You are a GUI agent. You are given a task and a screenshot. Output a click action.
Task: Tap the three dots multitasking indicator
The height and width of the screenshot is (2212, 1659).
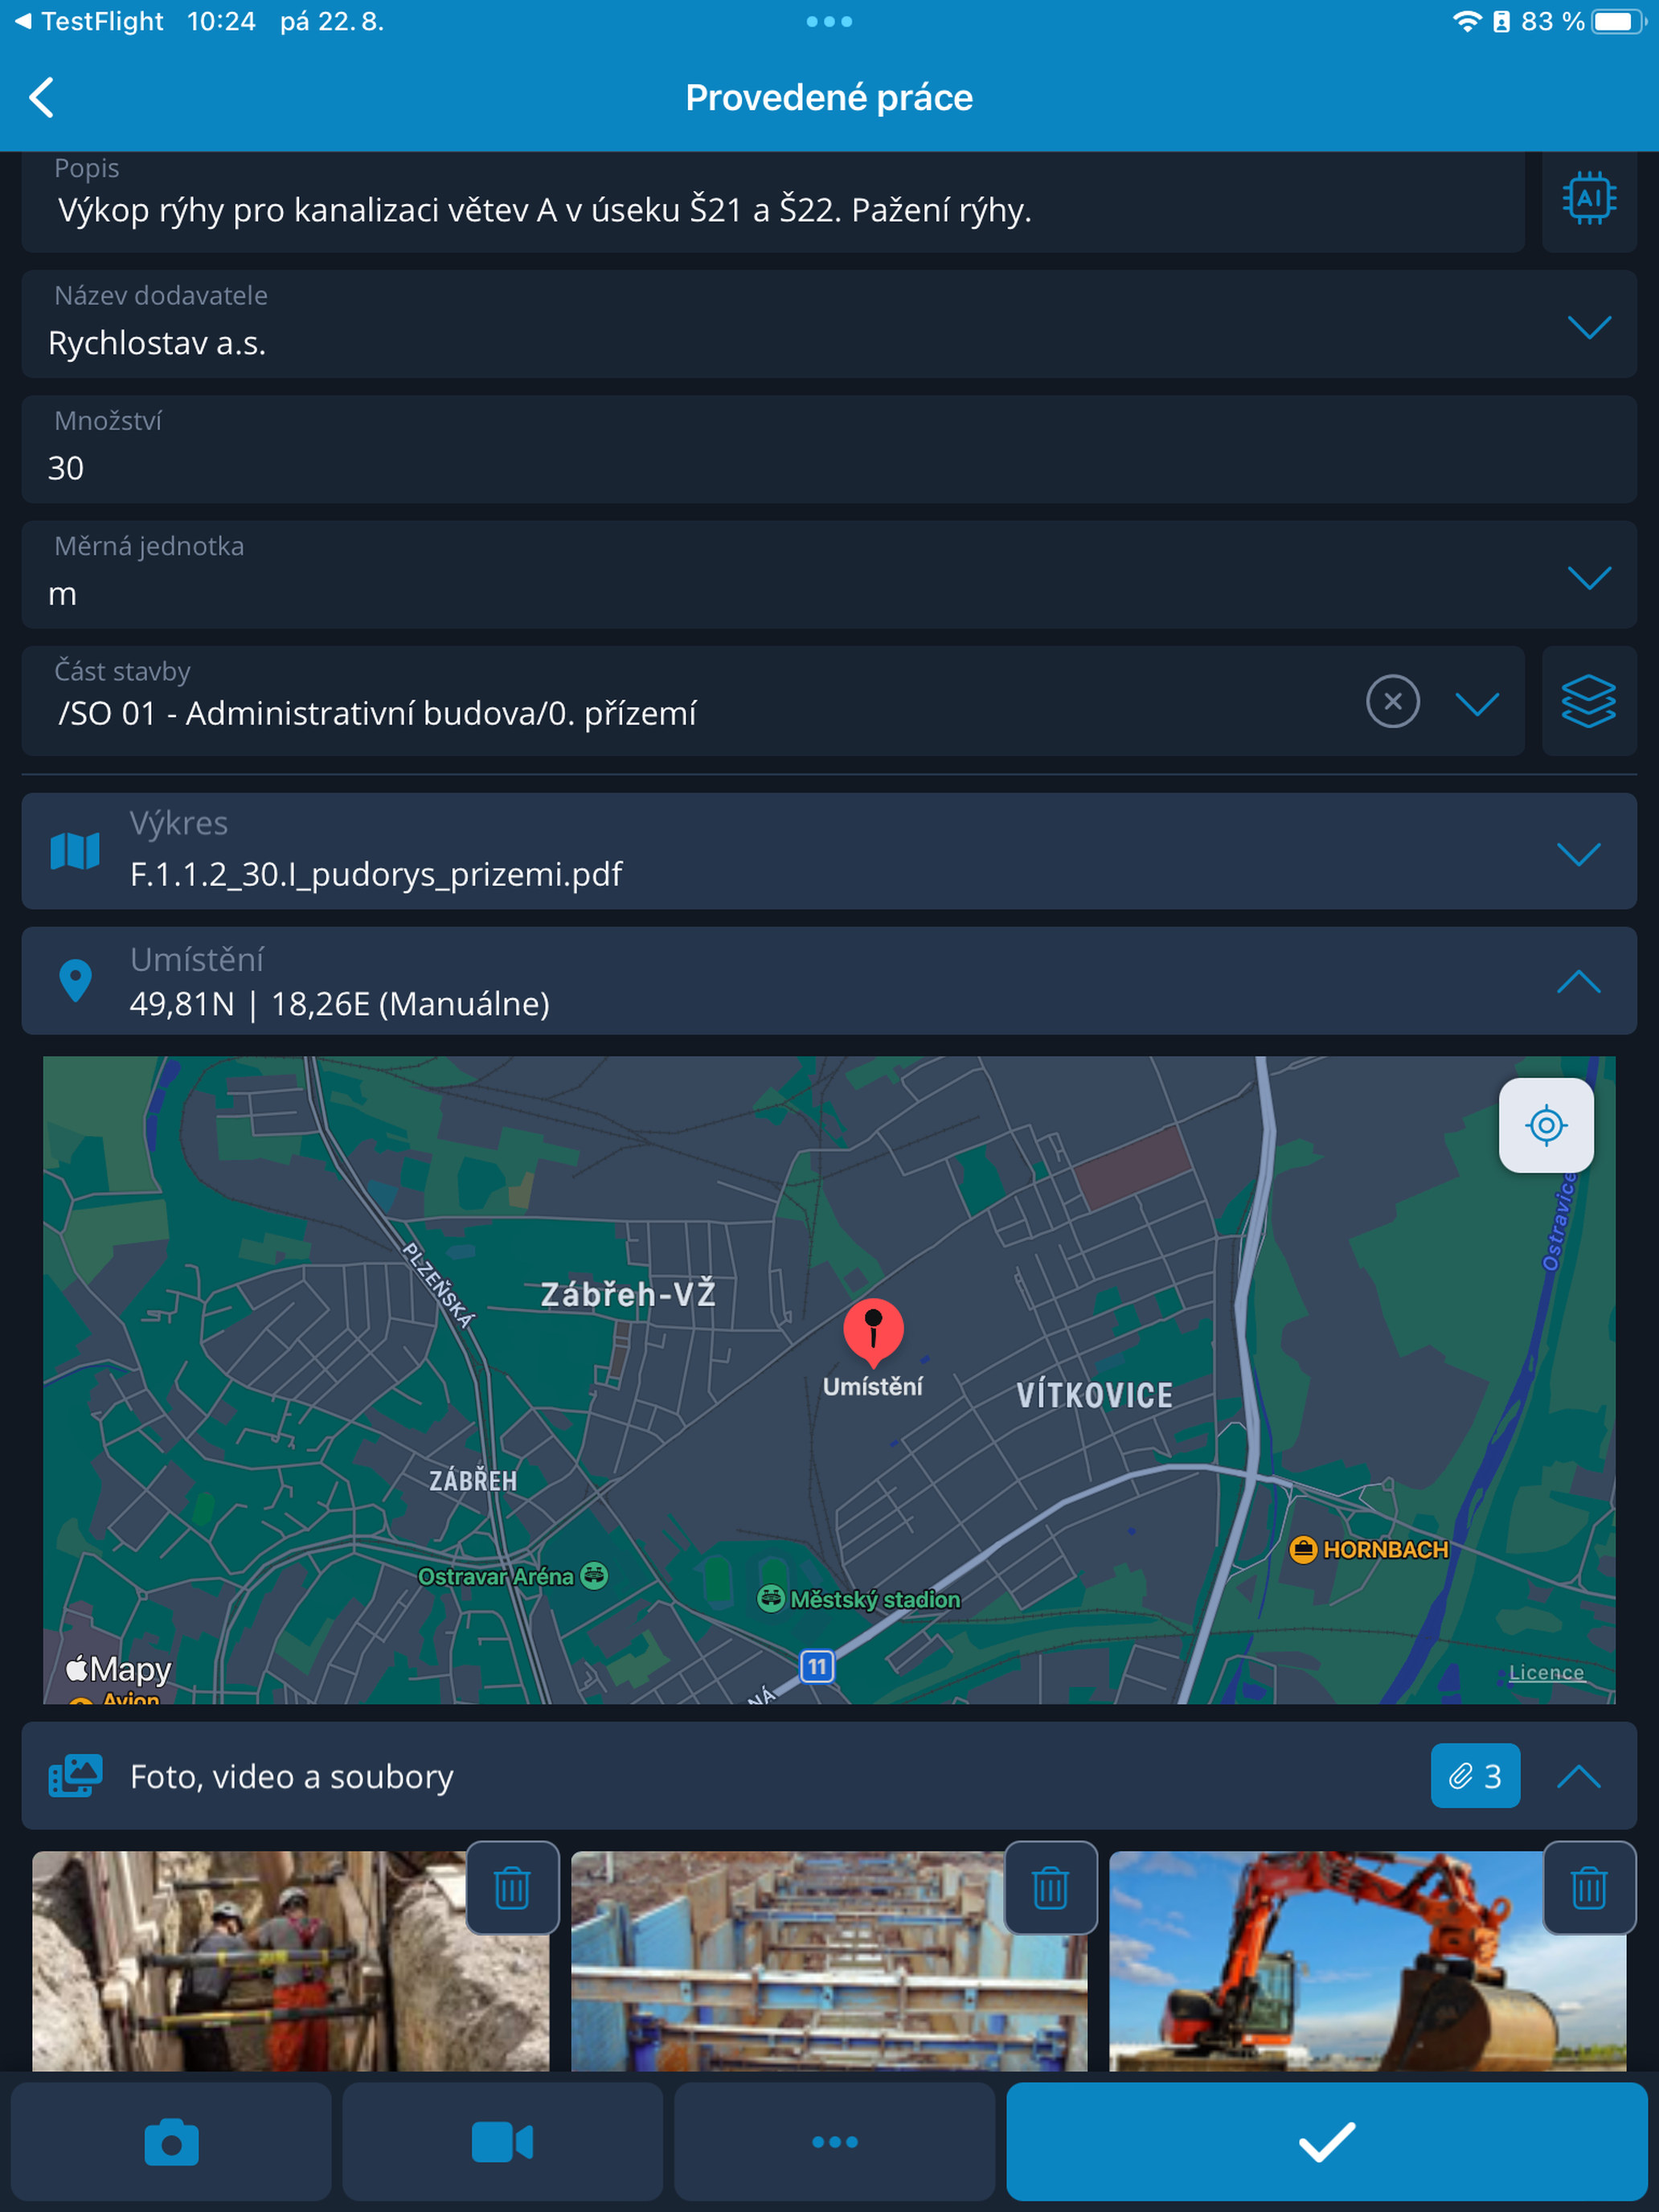829,21
